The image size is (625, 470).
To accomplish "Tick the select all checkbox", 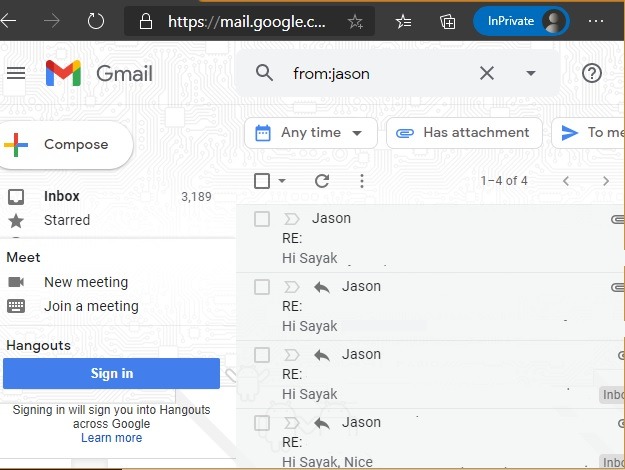I will (262, 181).
